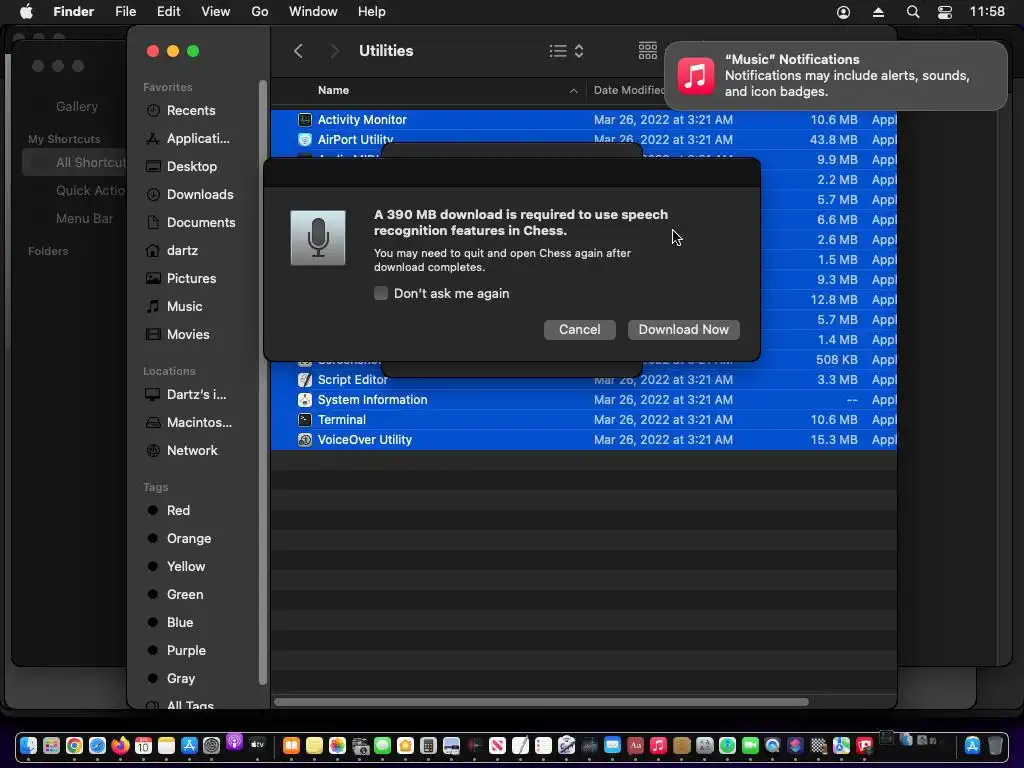Screen dimensions: 1024x768
Task: Open the Apple menu
Action: pyautogui.click(x=26, y=12)
